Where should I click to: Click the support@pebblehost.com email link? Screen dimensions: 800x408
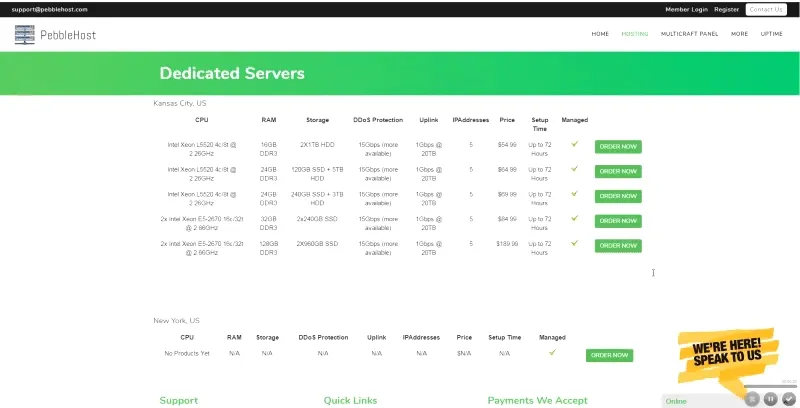click(x=49, y=10)
